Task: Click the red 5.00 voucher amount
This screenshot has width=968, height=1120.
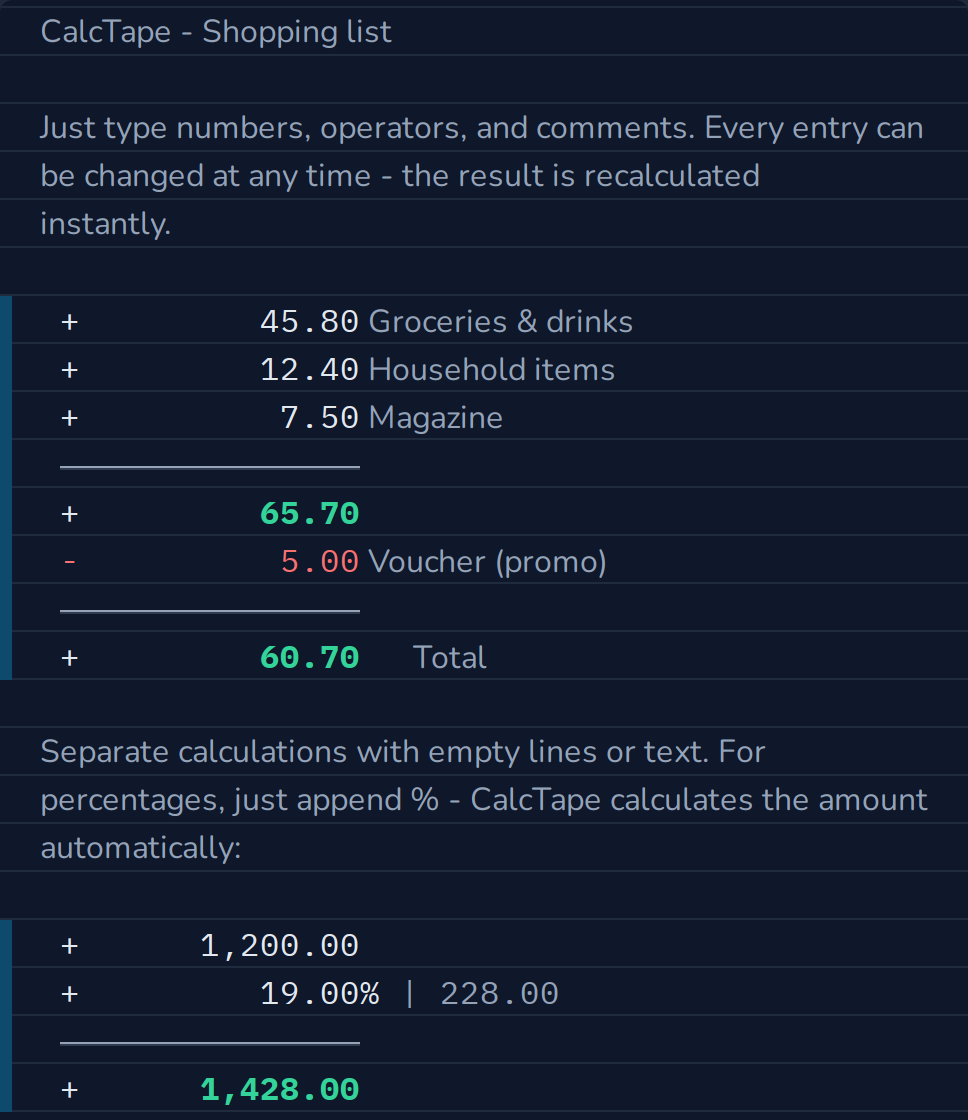Action: tap(319, 561)
